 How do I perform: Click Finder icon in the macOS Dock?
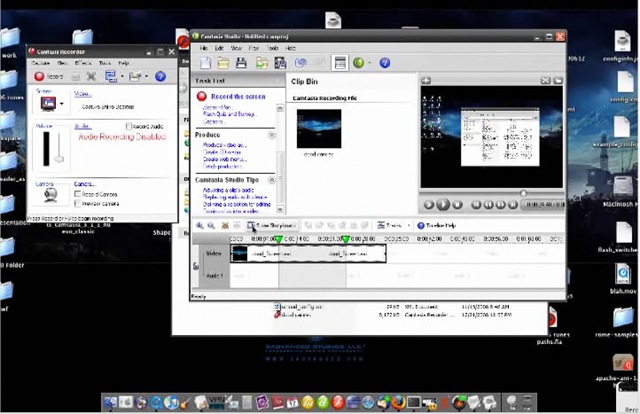click(110, 403)
